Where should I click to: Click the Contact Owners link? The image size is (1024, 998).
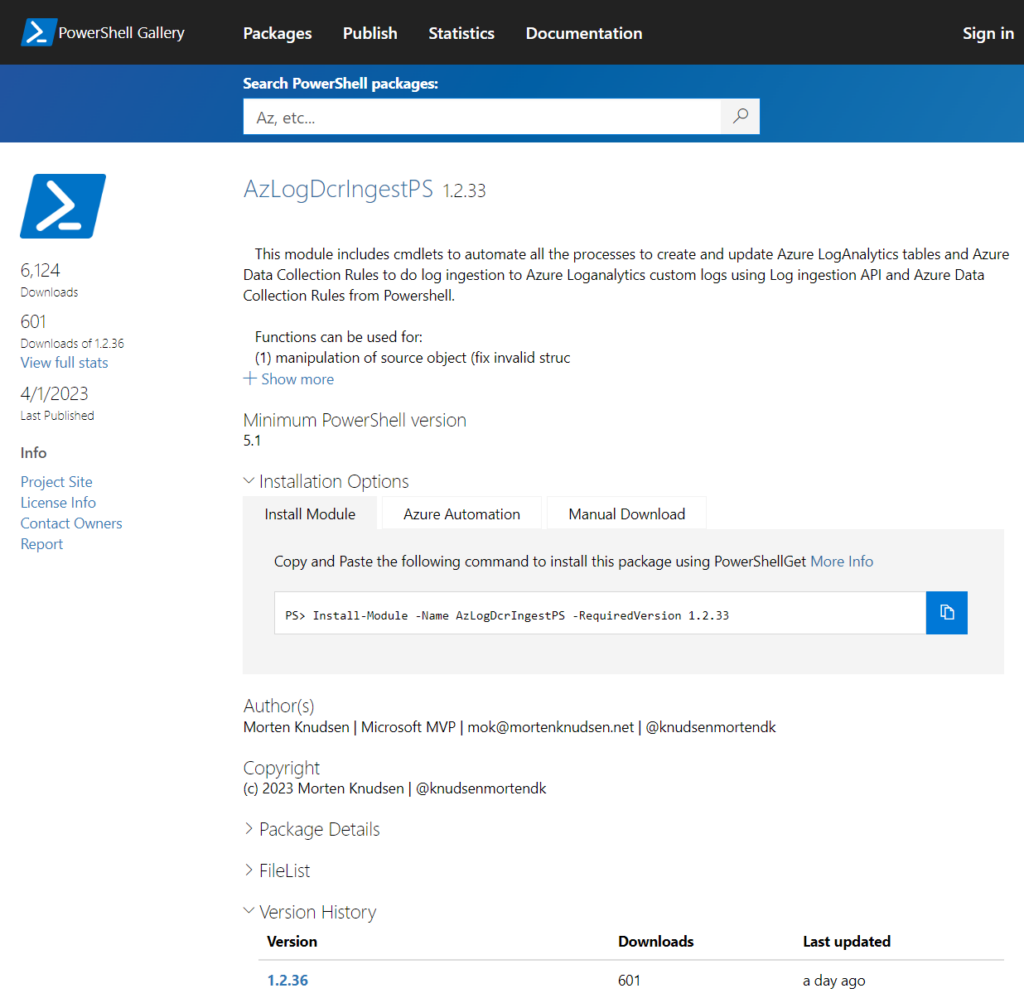click(x=71, y=523)
